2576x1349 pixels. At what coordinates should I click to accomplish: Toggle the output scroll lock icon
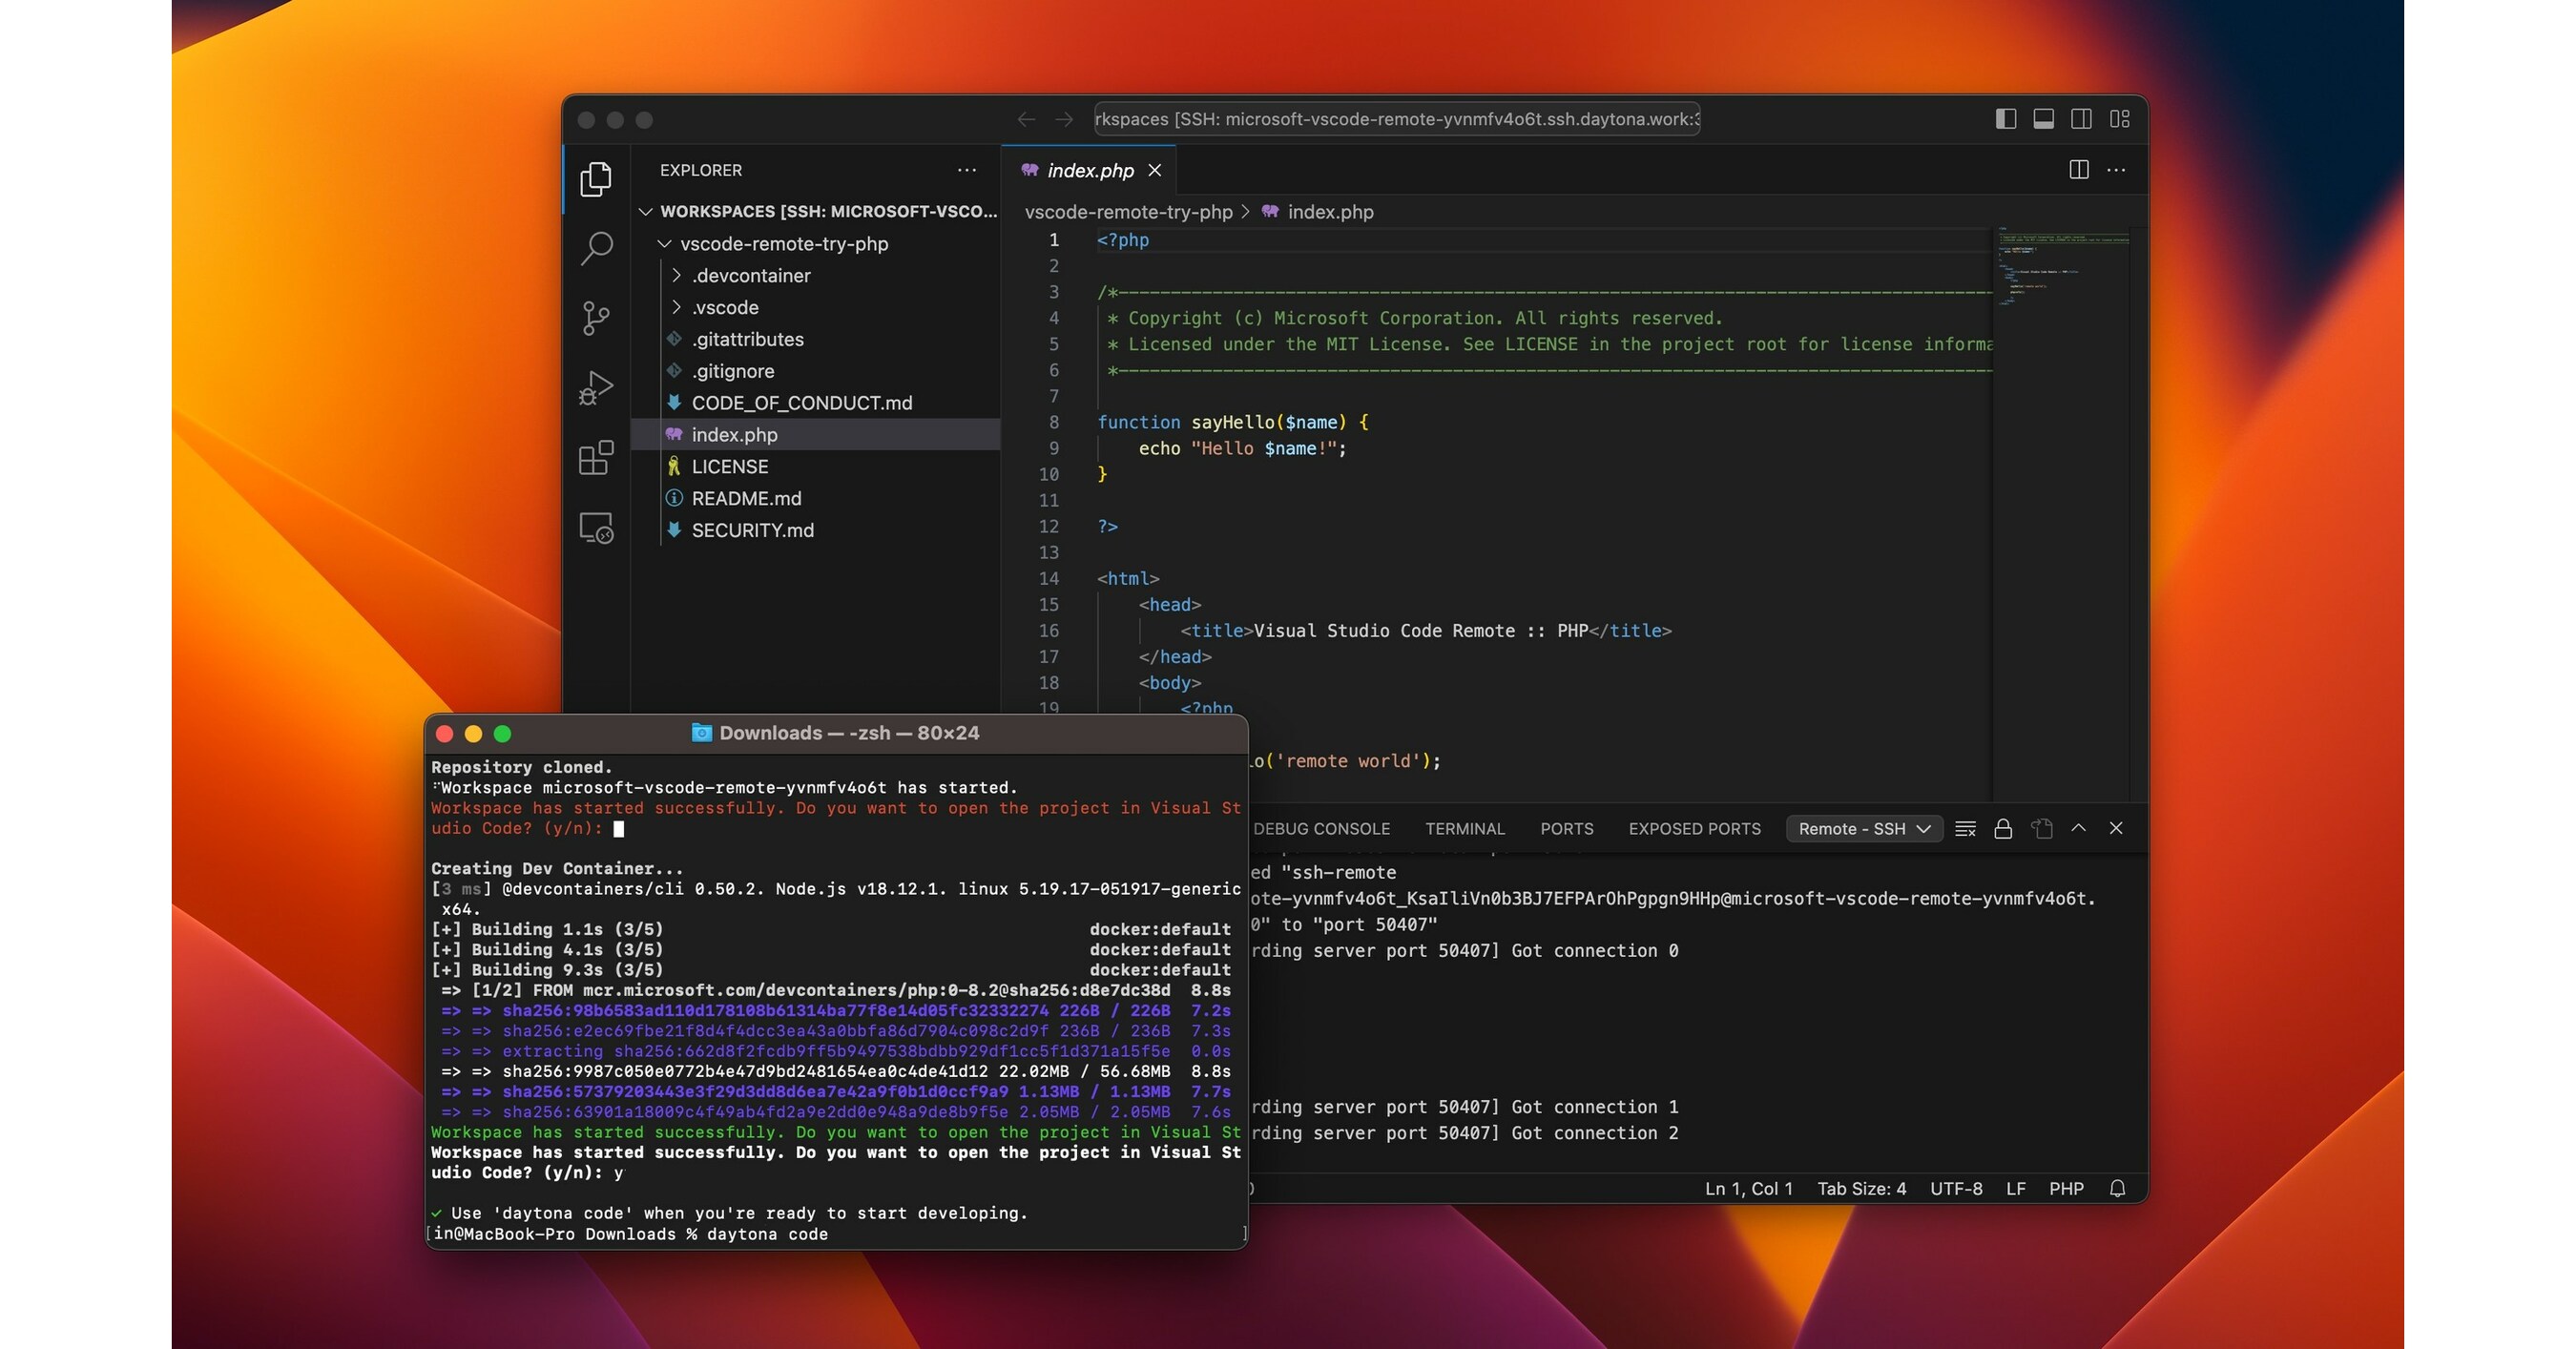click(x=2003, y=828)
